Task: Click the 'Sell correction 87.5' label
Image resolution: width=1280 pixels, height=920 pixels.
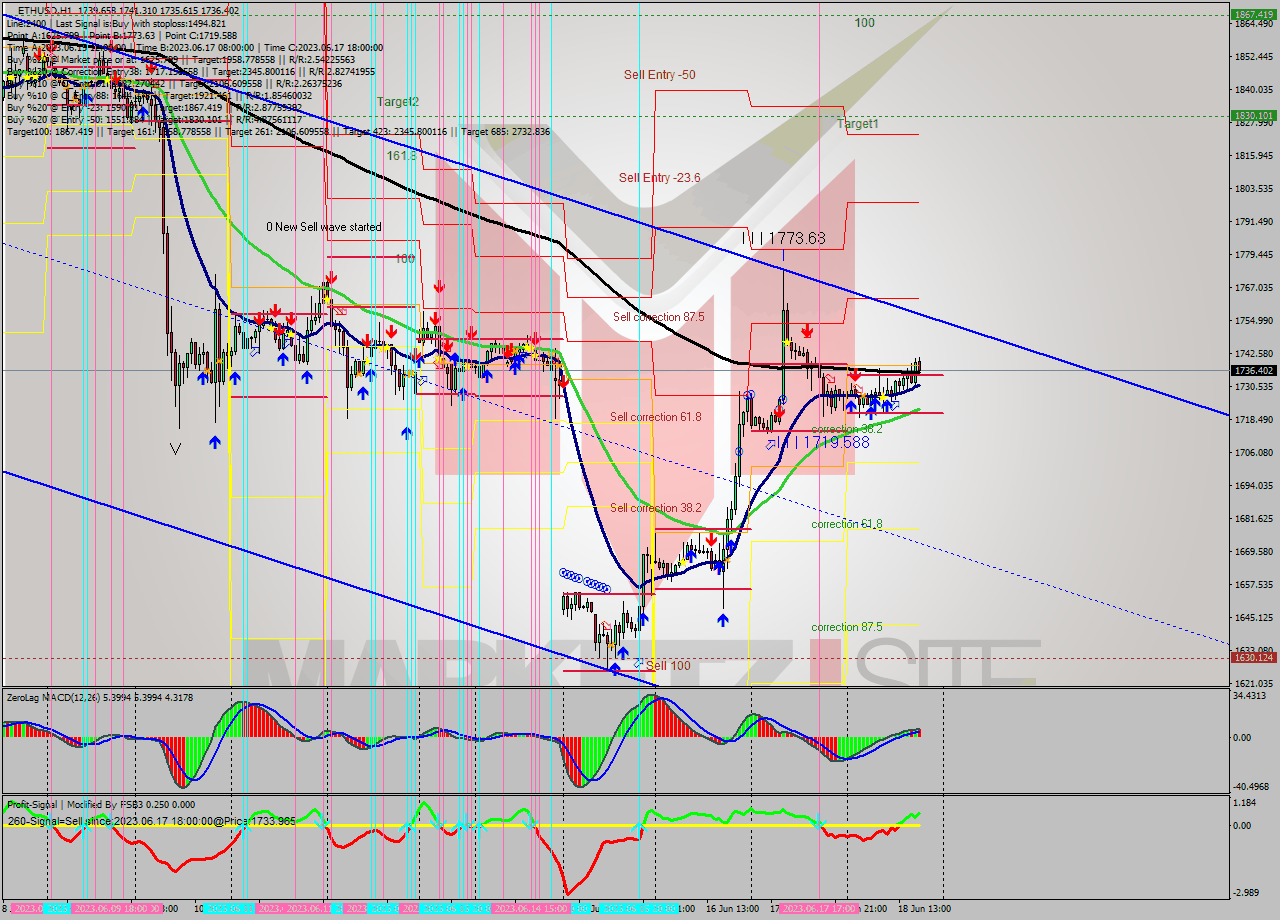Action: click(x=659, y=317)
